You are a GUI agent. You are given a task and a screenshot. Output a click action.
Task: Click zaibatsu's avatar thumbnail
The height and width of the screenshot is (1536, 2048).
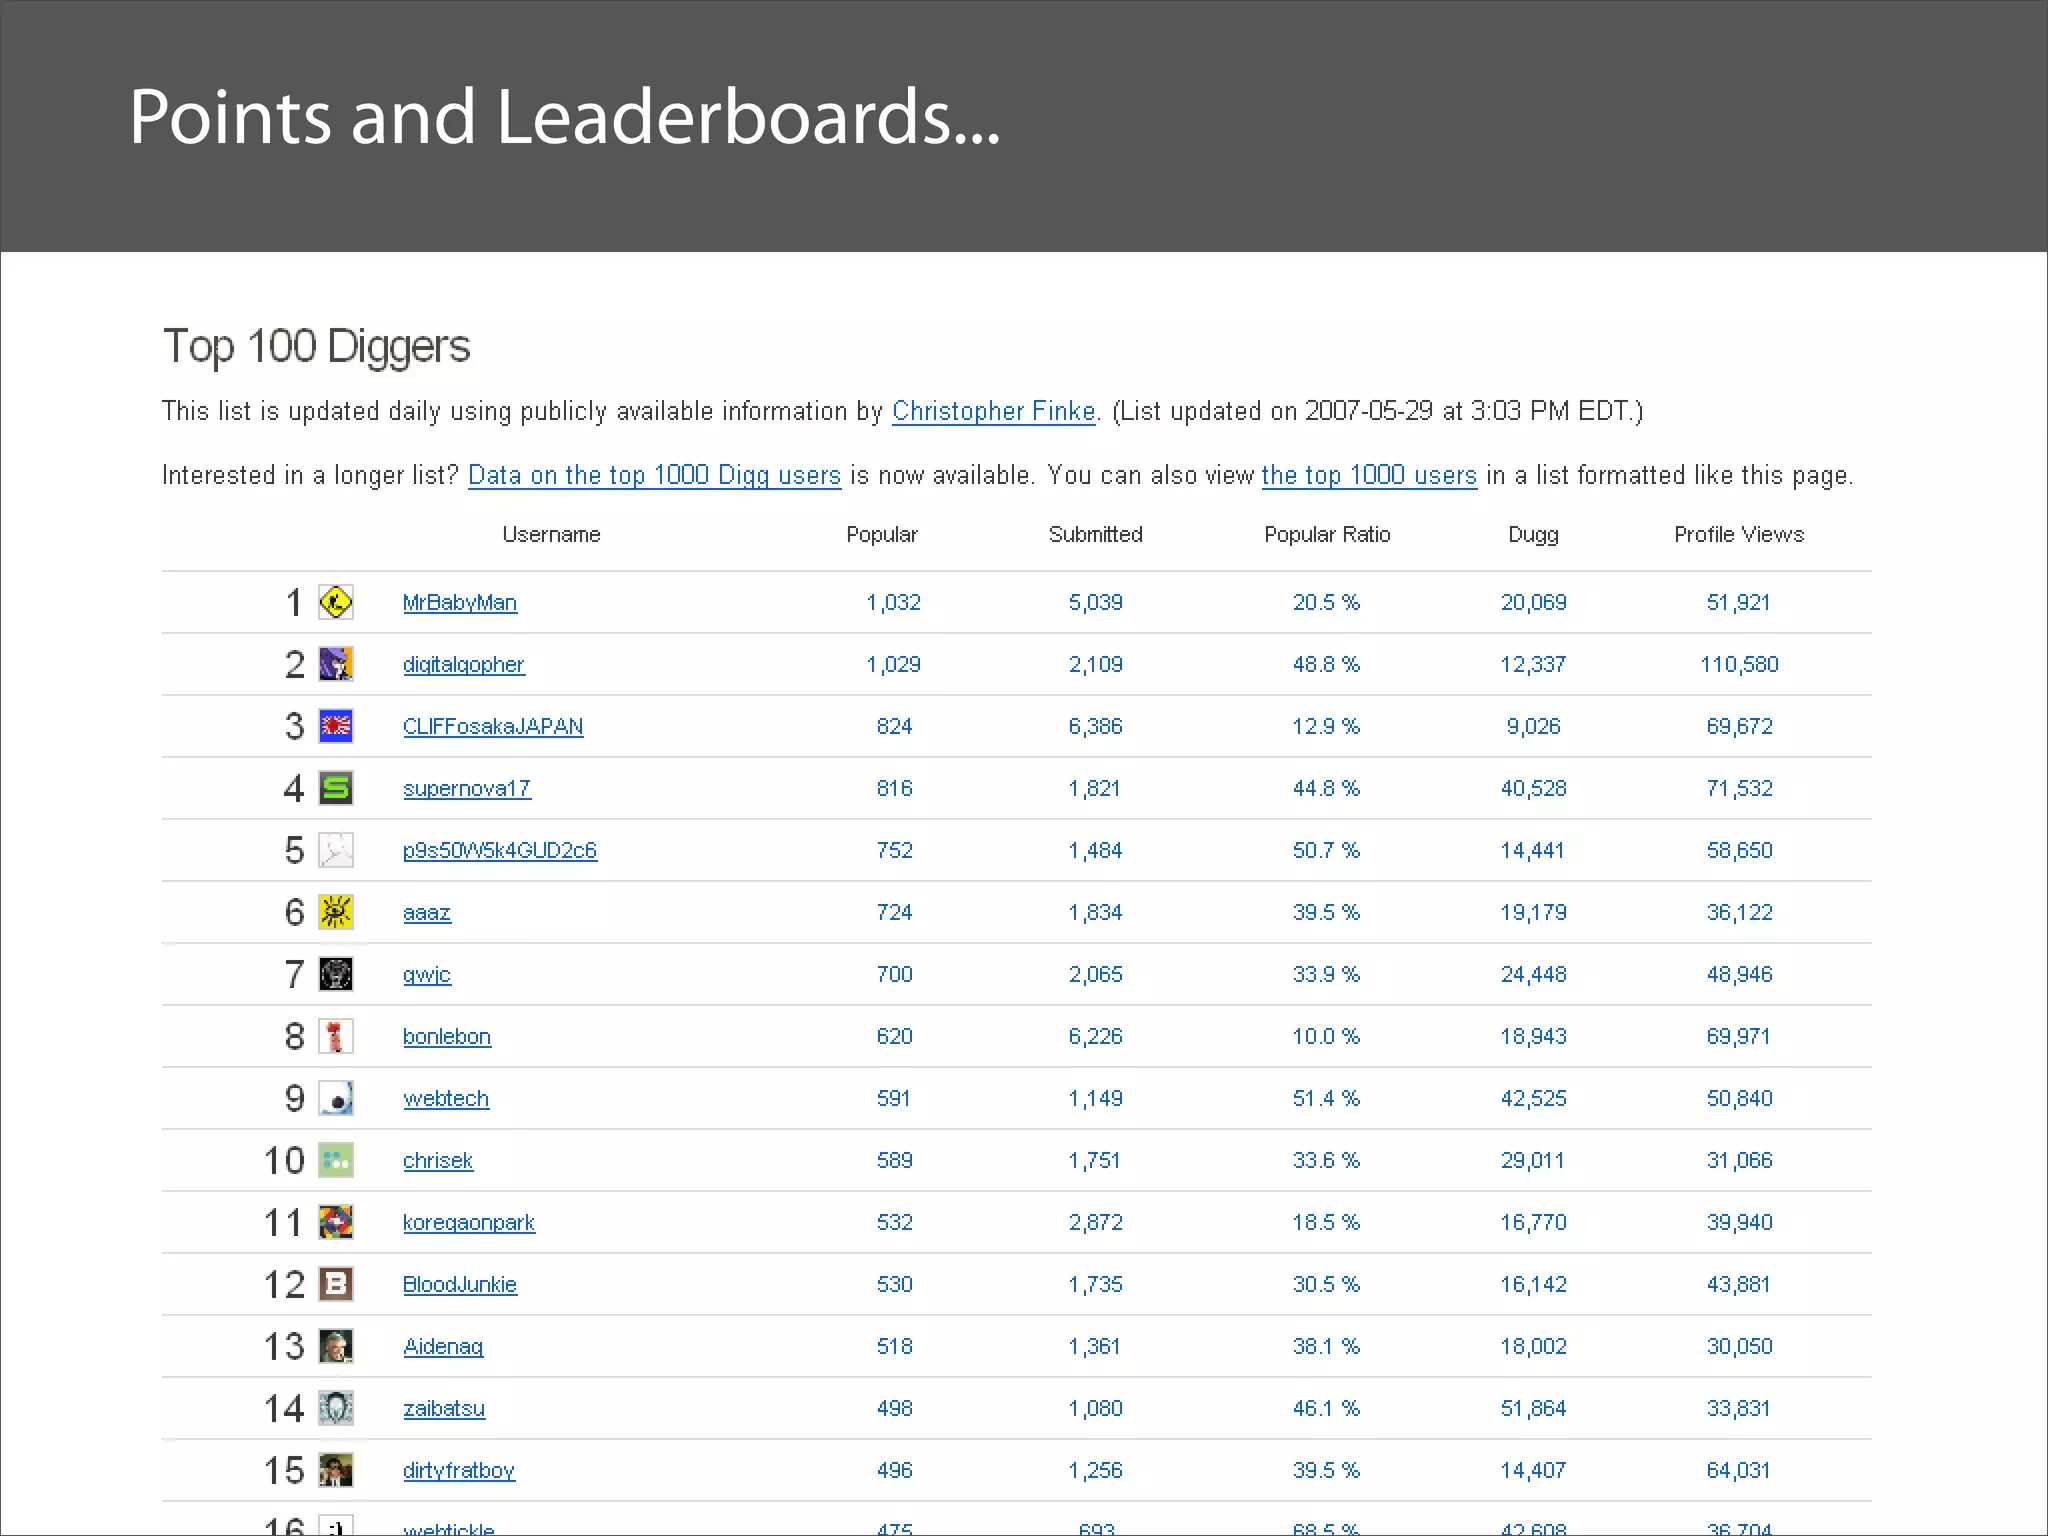336,1408
